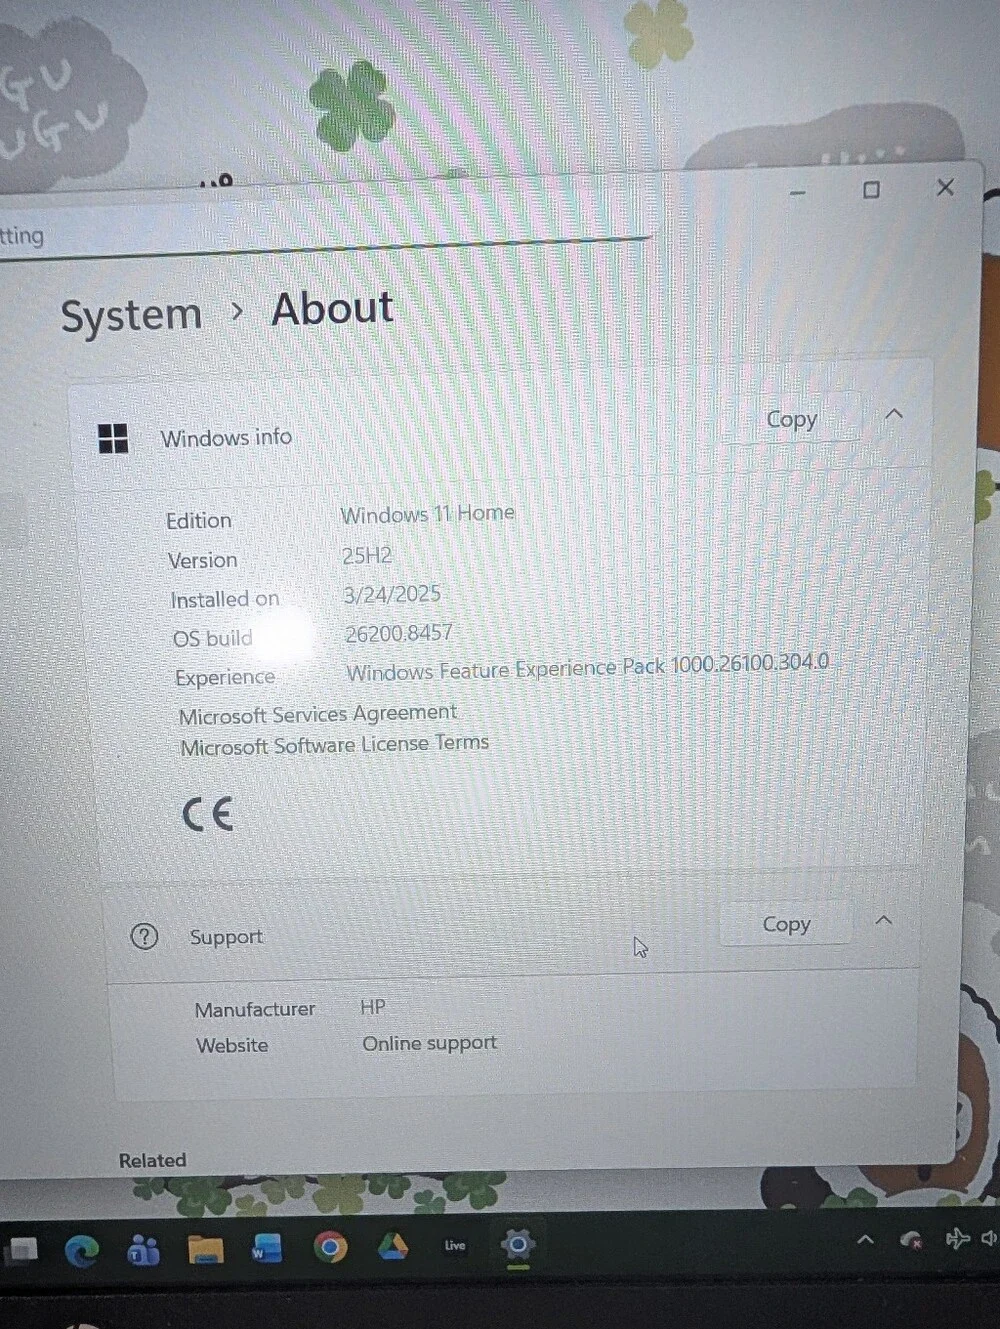Go back to System in the breadcrumb

(131, 316)
